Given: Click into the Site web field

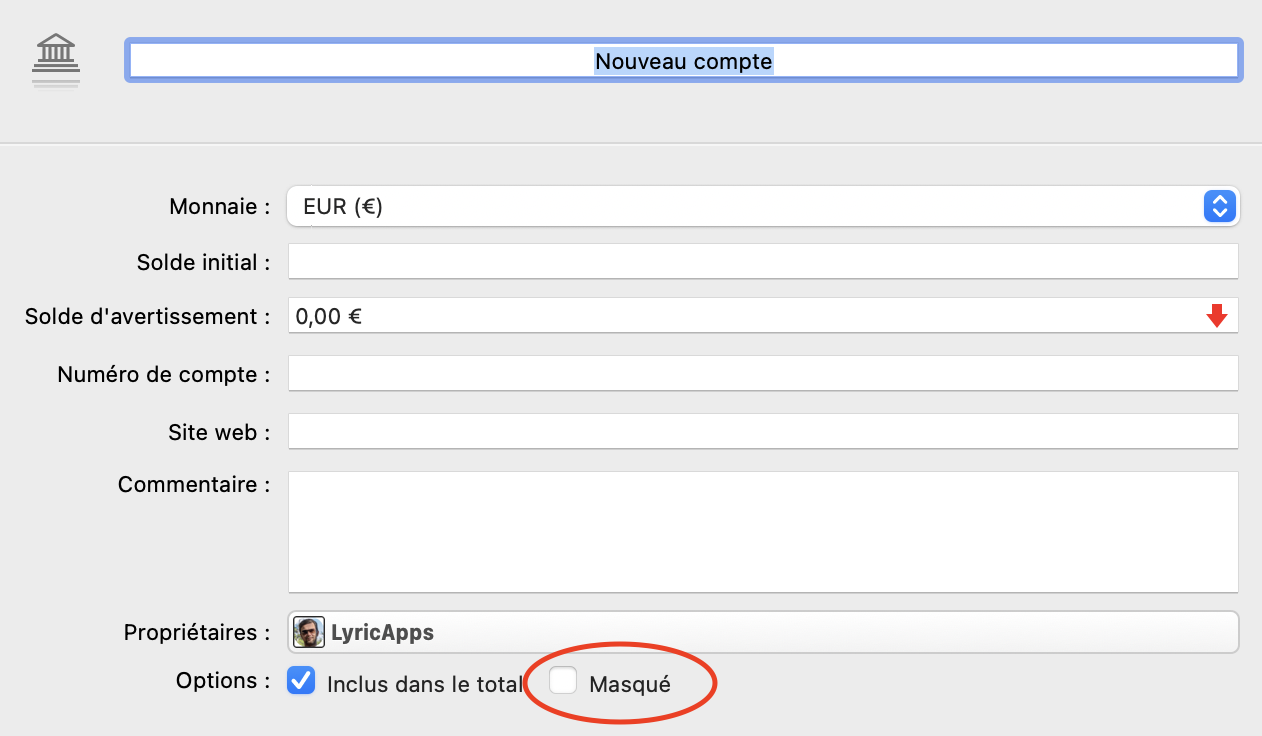Looking at the screenshot, I should (x=762, y=432).
